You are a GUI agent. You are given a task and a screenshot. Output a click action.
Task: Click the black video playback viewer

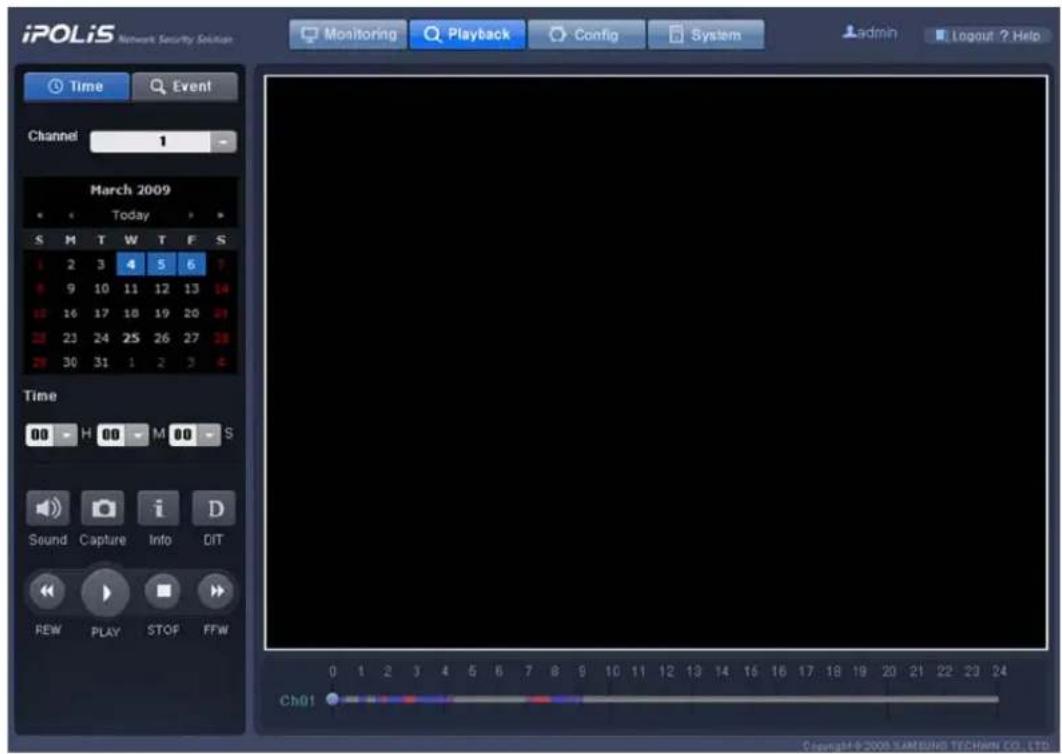(656, 362)
